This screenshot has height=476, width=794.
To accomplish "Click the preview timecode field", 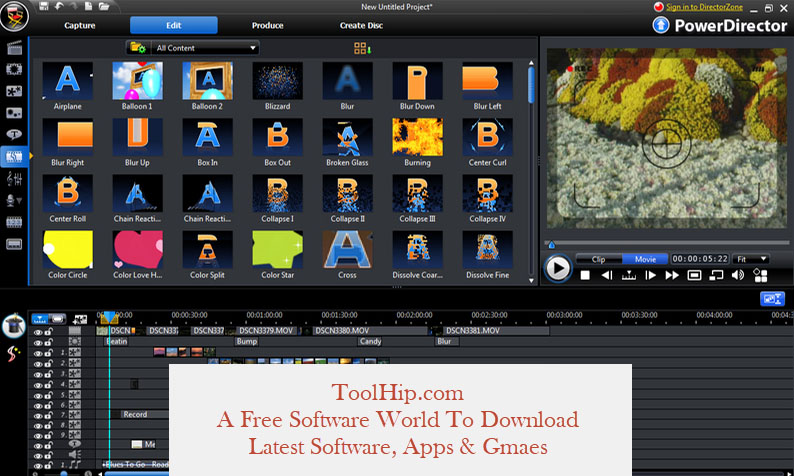I will (x=700, y=259).
